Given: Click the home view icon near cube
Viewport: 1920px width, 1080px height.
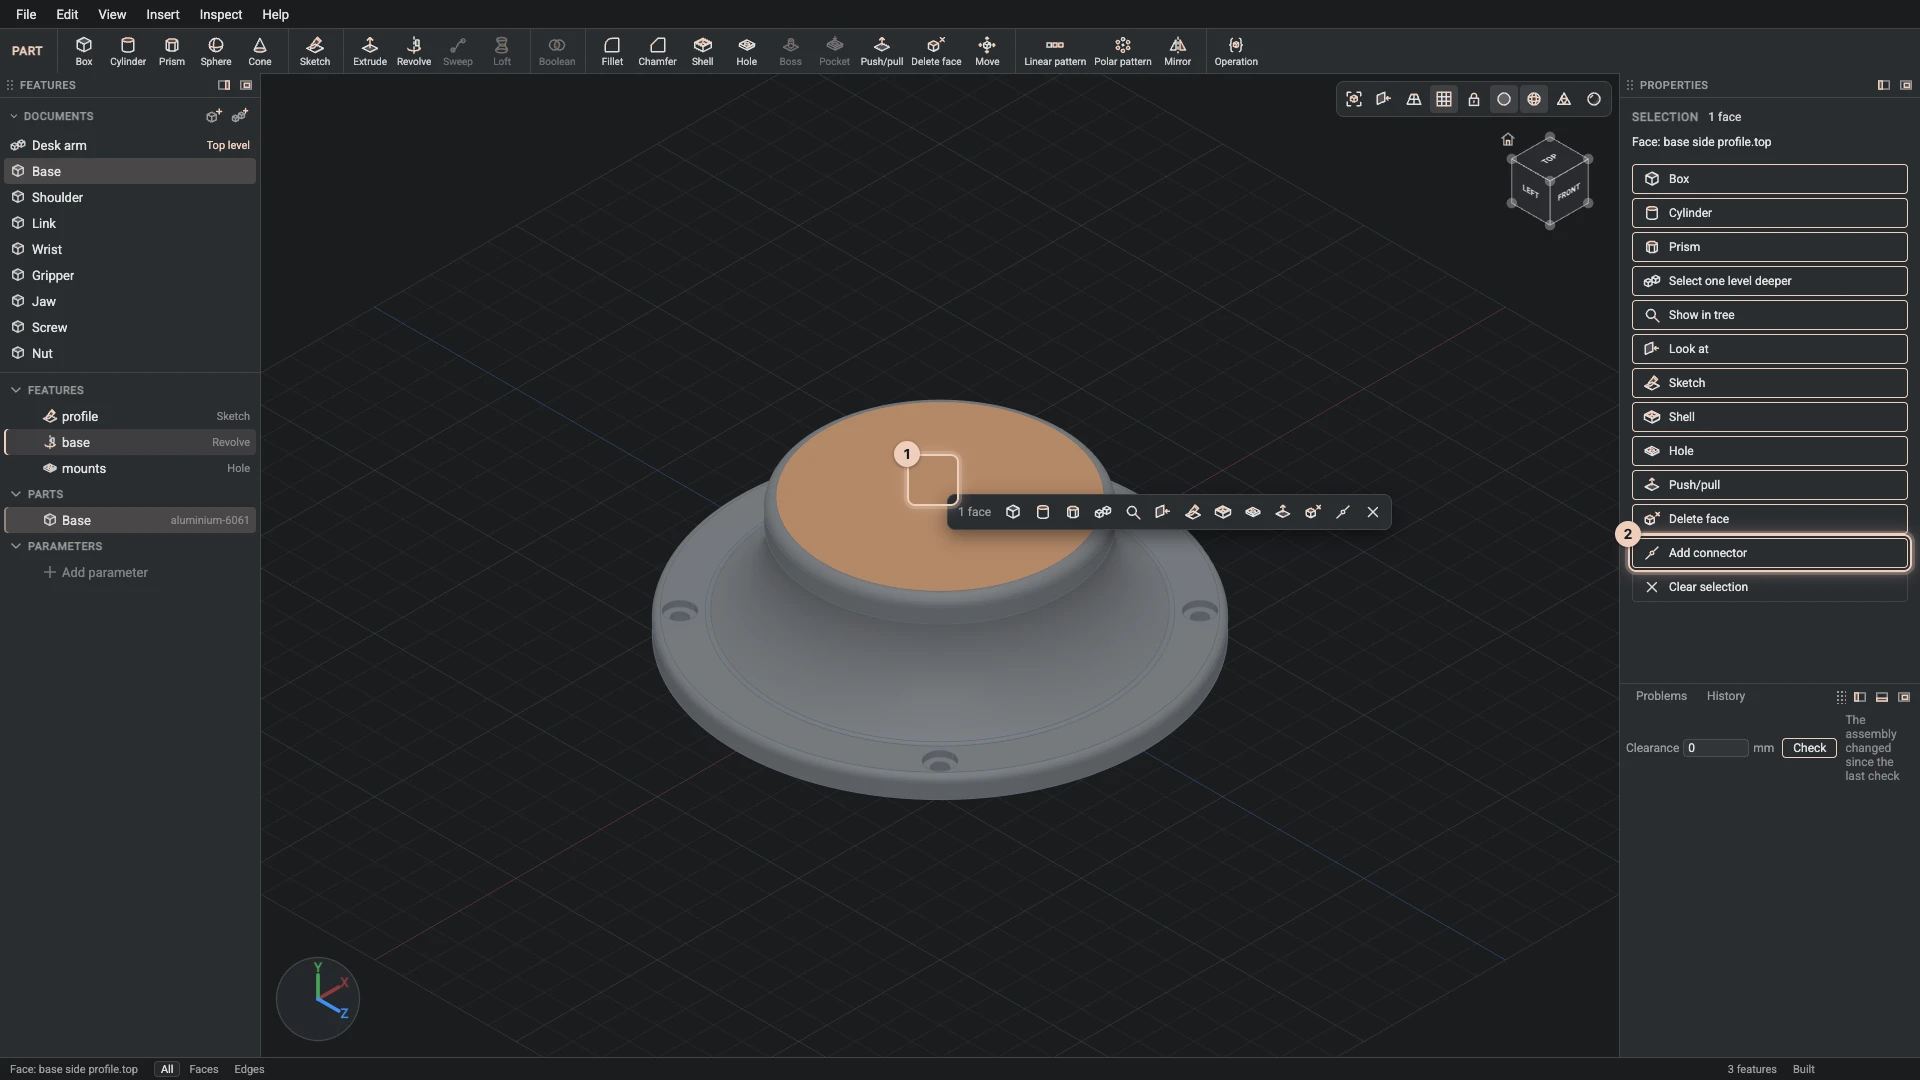Looking at the screenshot, I should pos(1508,140).
